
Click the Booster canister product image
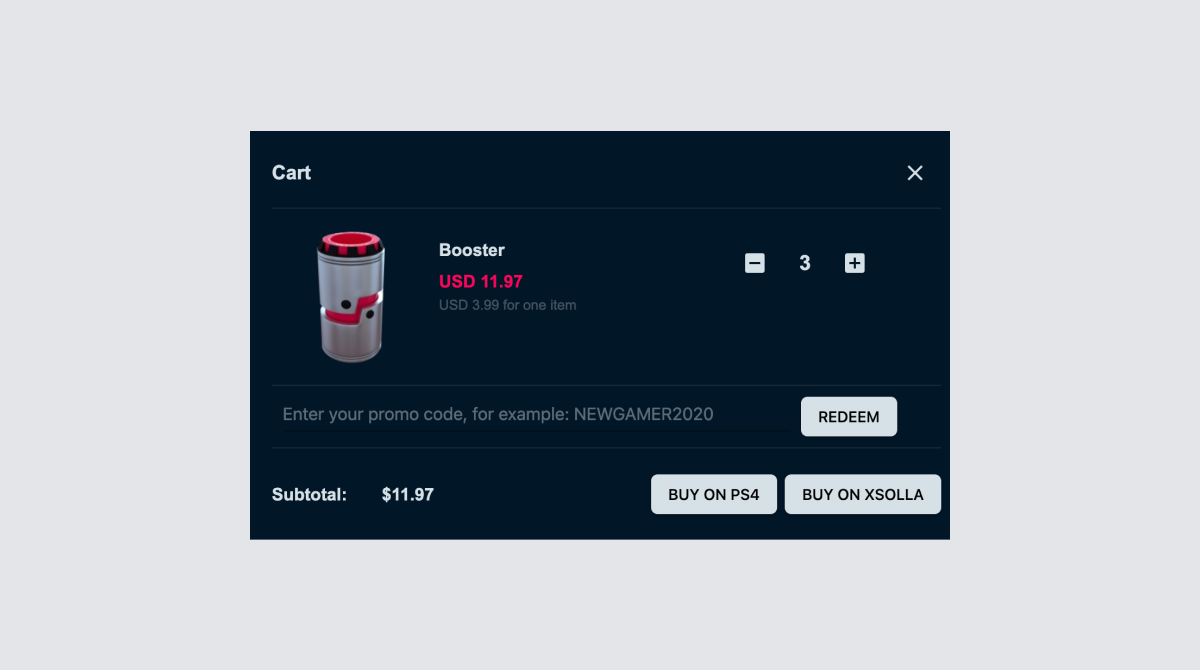coord(350,296)
